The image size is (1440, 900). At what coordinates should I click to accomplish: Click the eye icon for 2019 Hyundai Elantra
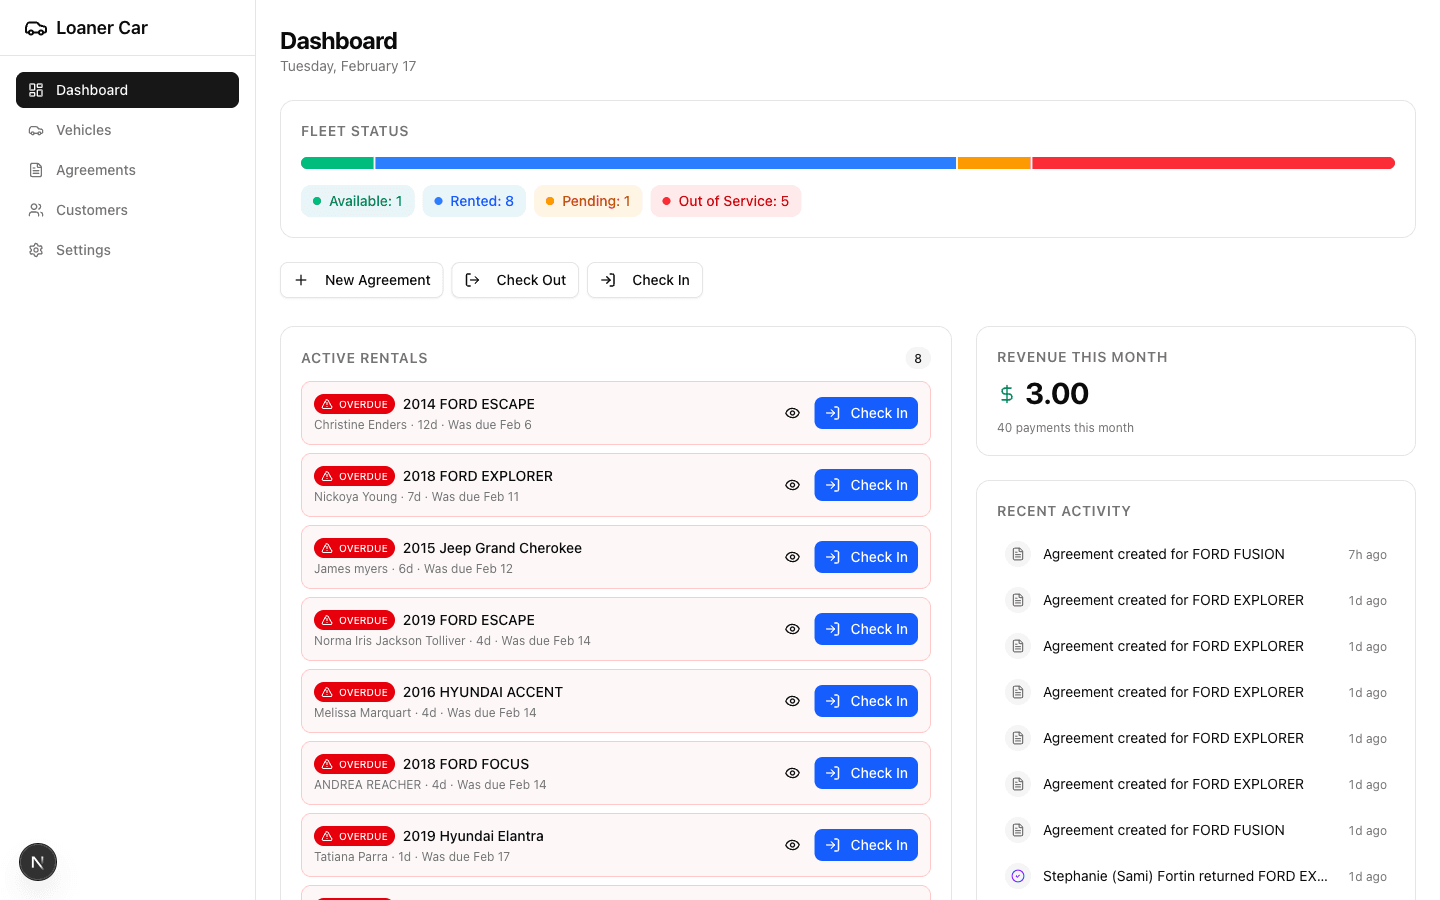click(x=792, y=845)
